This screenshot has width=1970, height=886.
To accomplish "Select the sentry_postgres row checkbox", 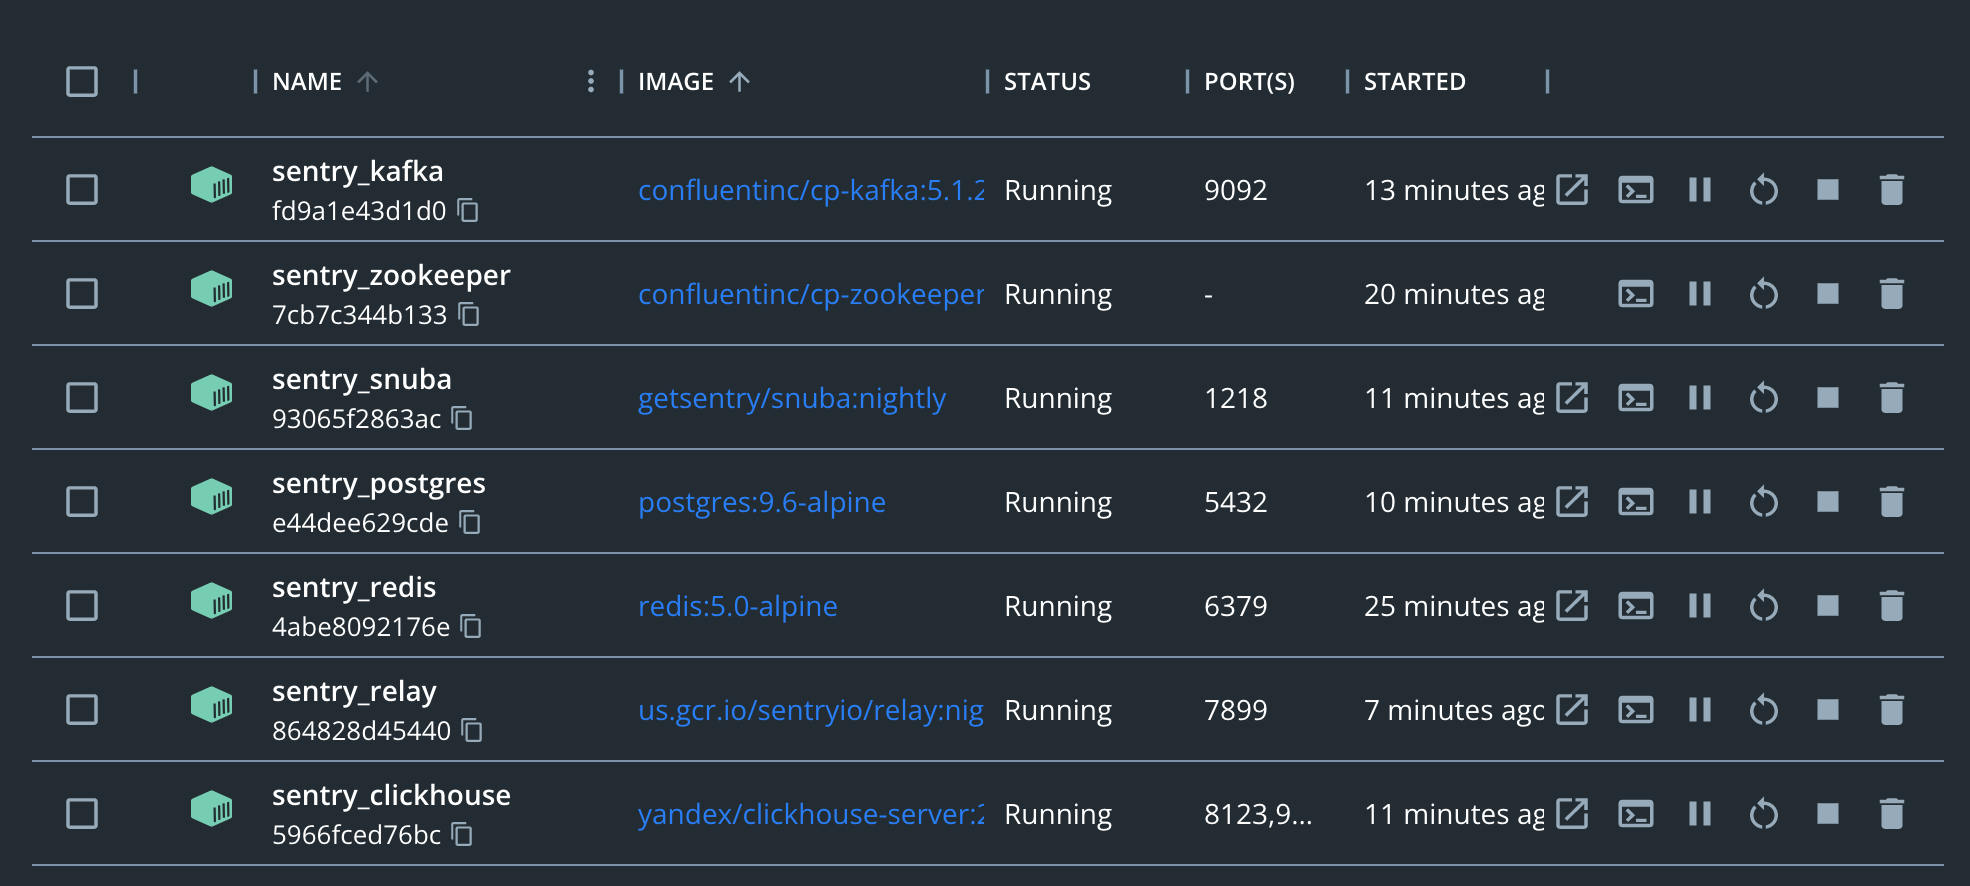I will [82, 501].
